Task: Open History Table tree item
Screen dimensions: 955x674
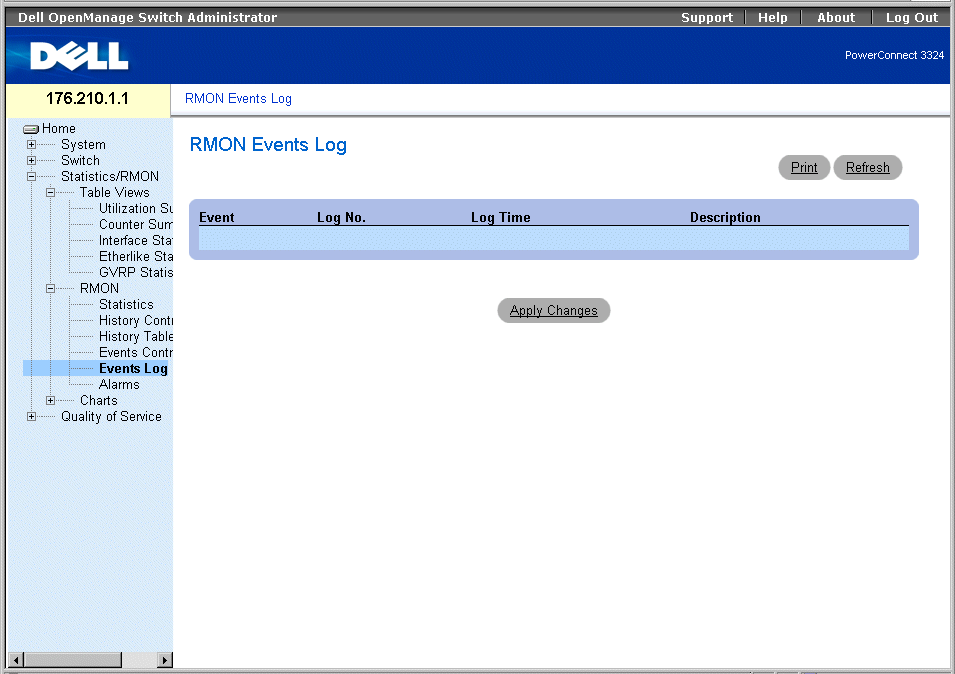Action: point(136,337)
